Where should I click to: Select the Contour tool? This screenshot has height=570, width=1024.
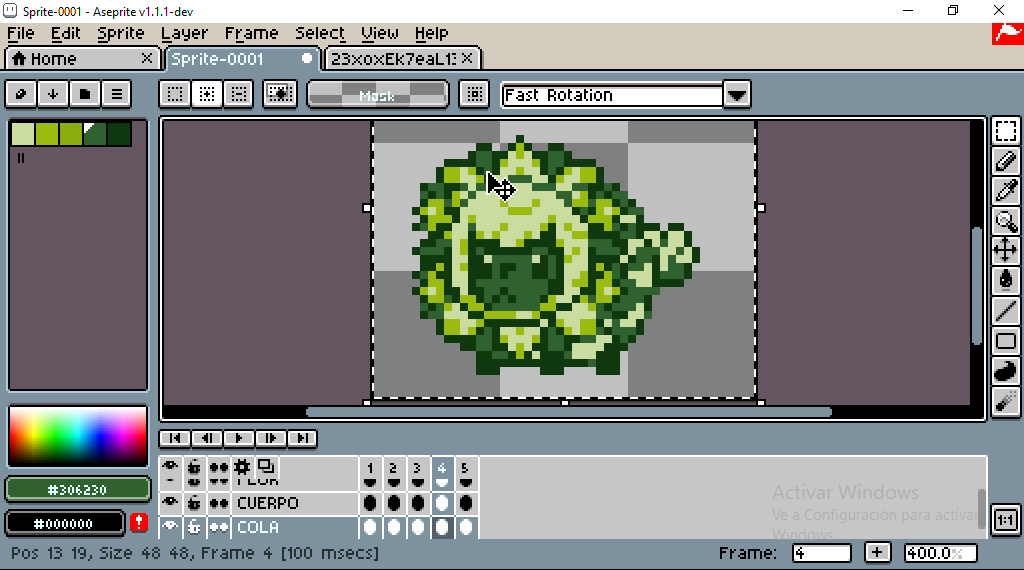pos(1005,371)
